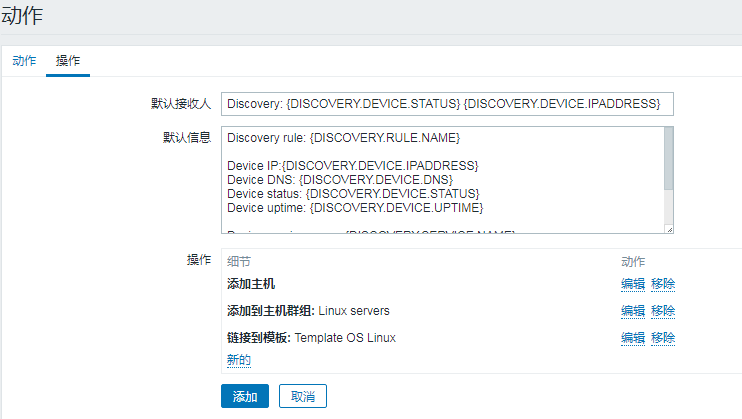Select the 添加主机 detail text

coord(251,284)
